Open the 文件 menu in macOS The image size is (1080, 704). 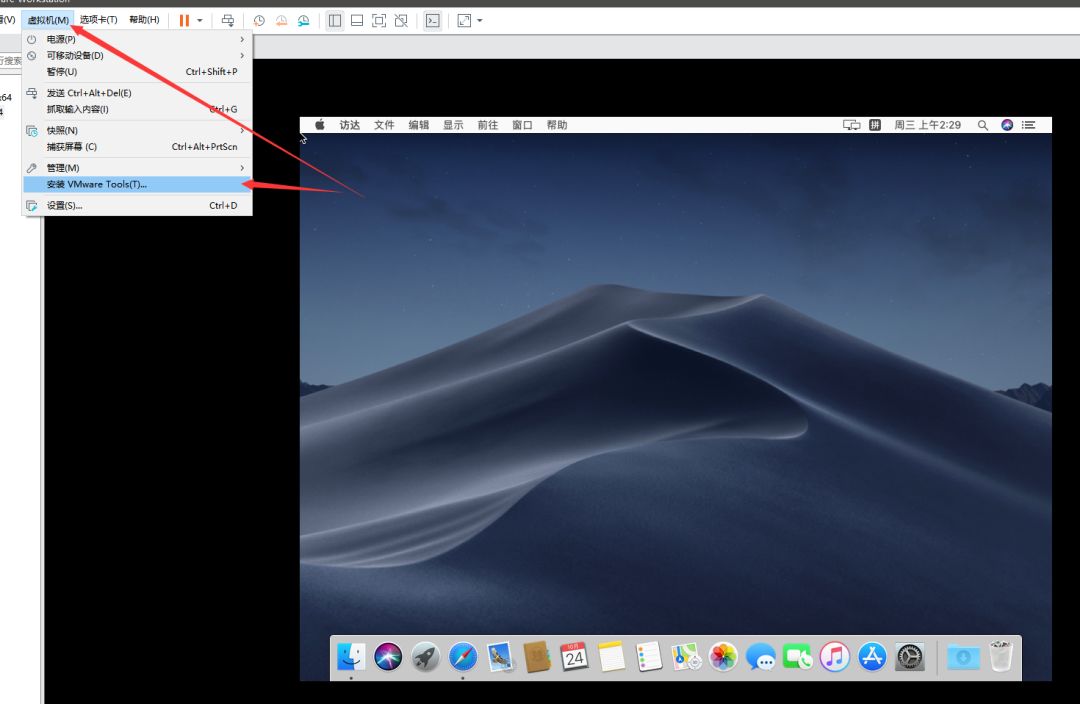click(384, 125)
